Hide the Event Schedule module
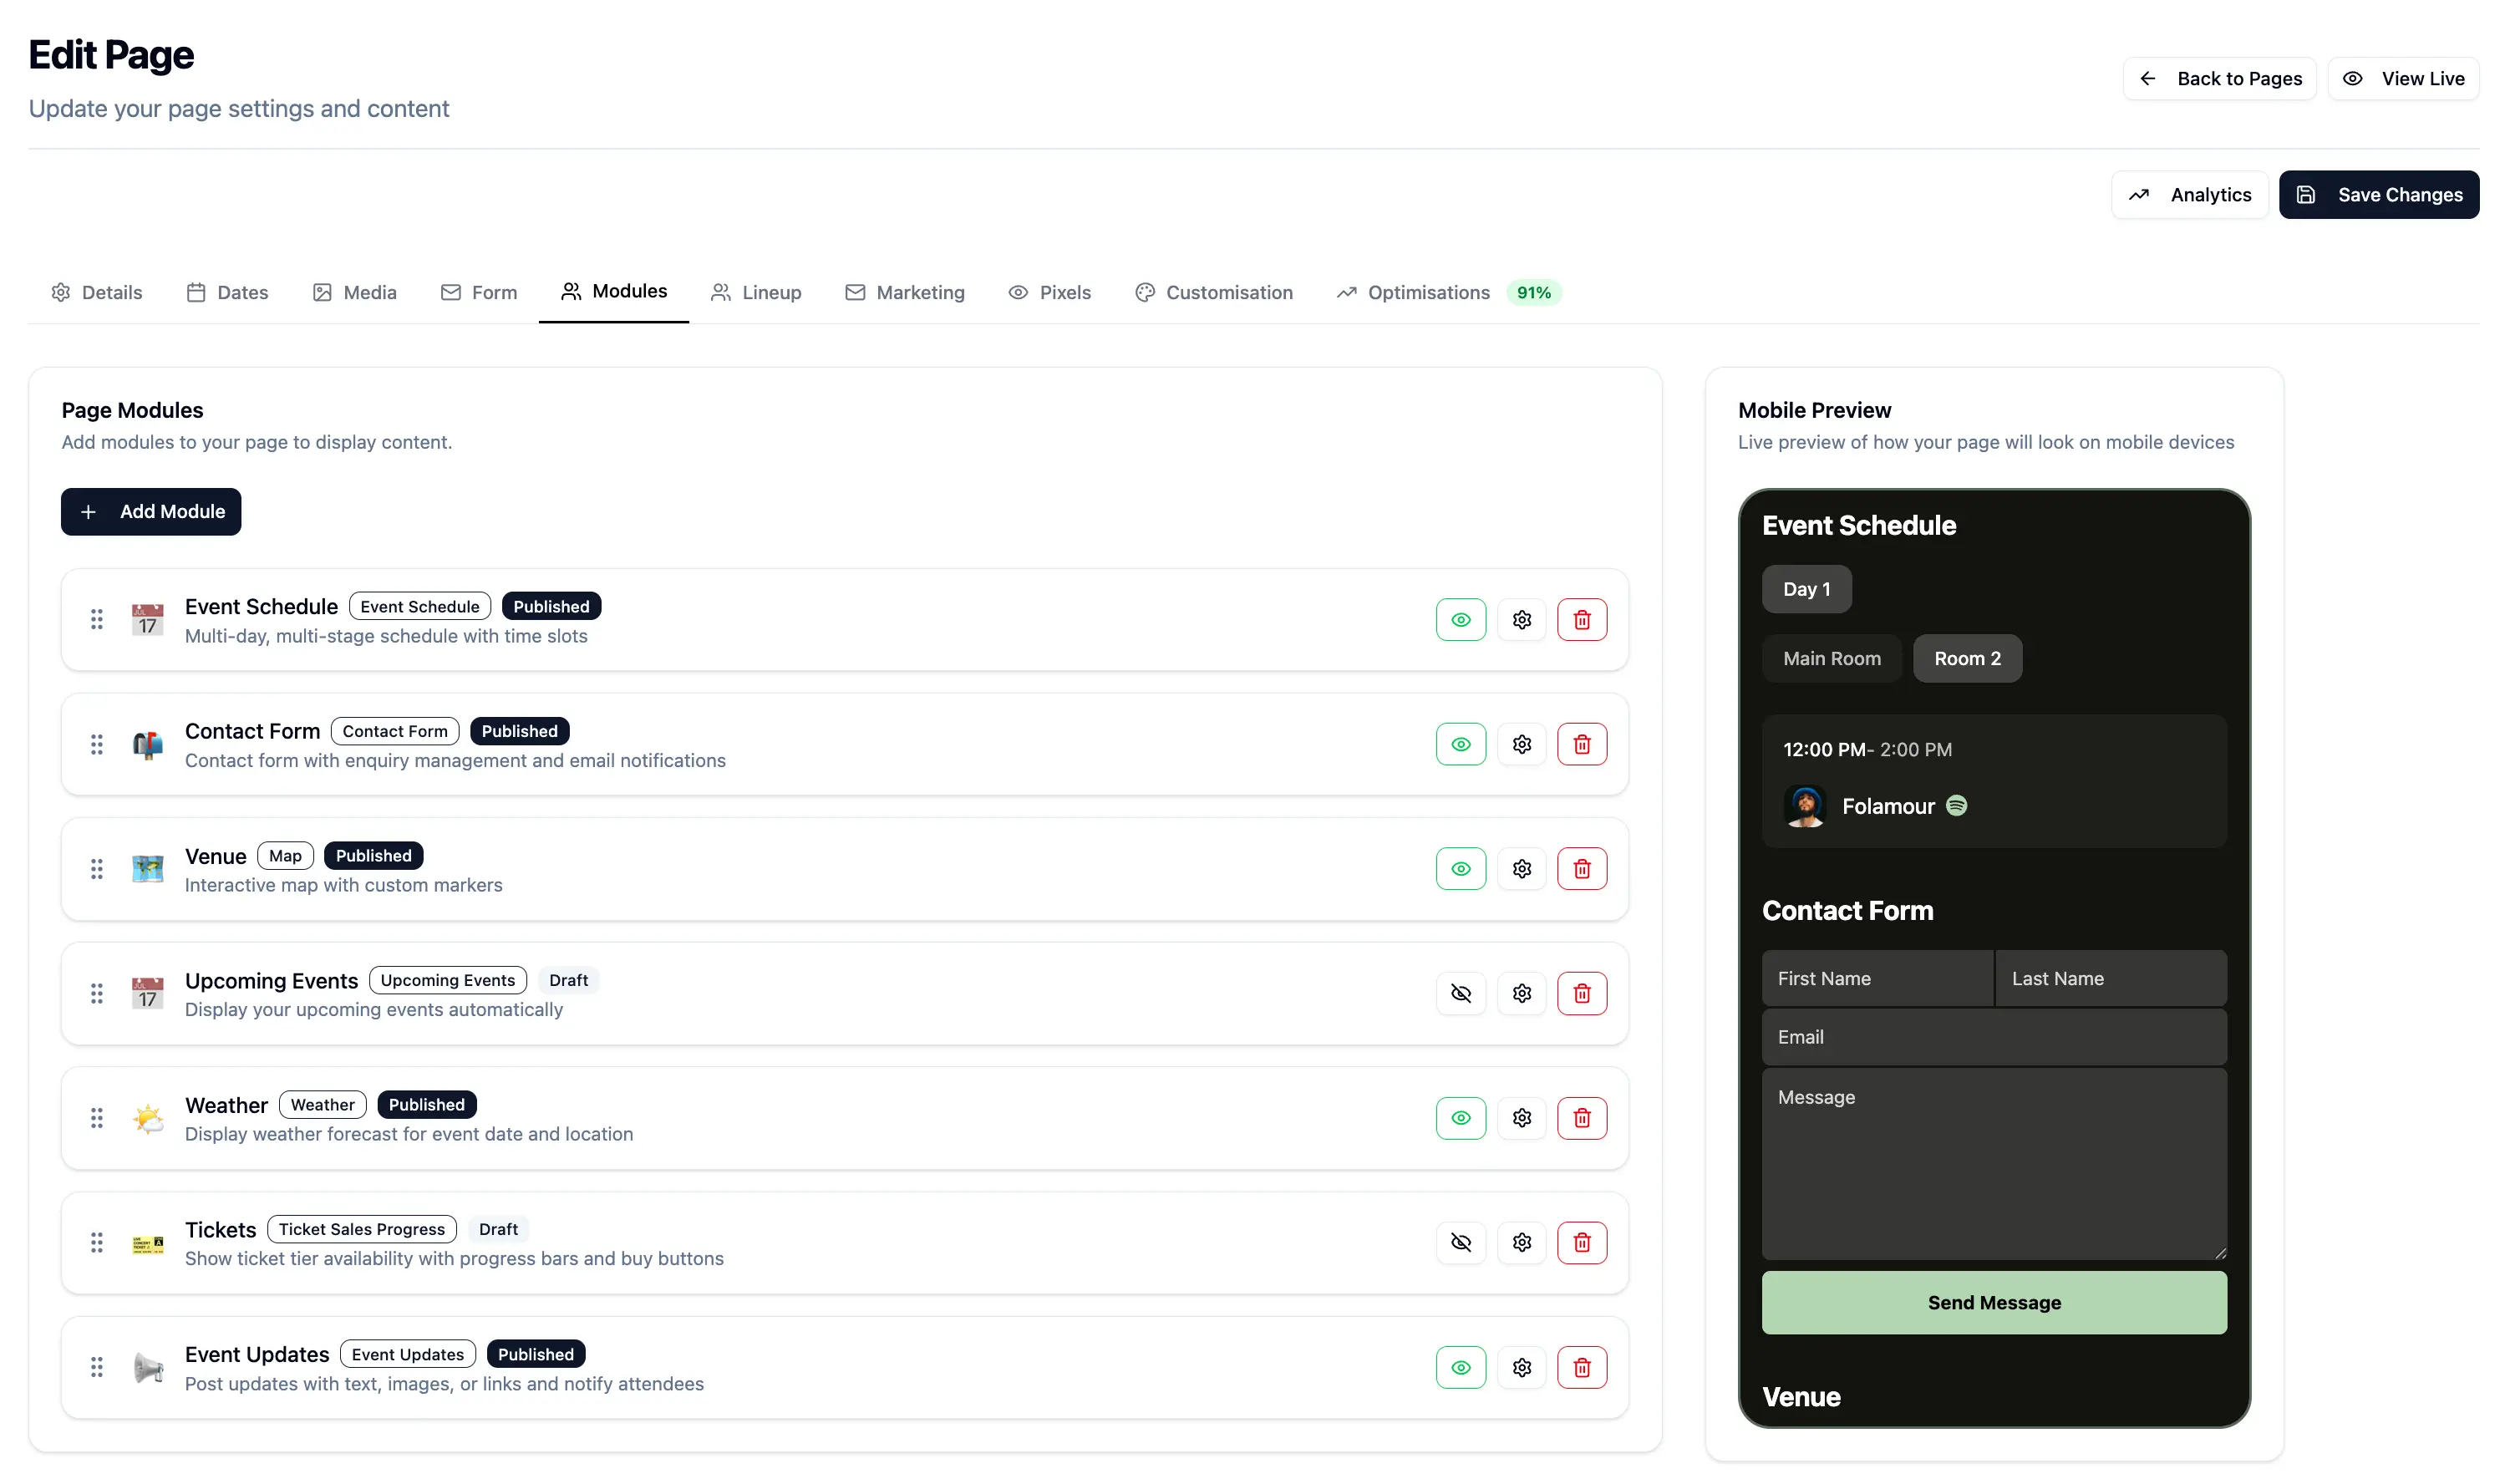 pyautogui.click(x=1460, y=619)
